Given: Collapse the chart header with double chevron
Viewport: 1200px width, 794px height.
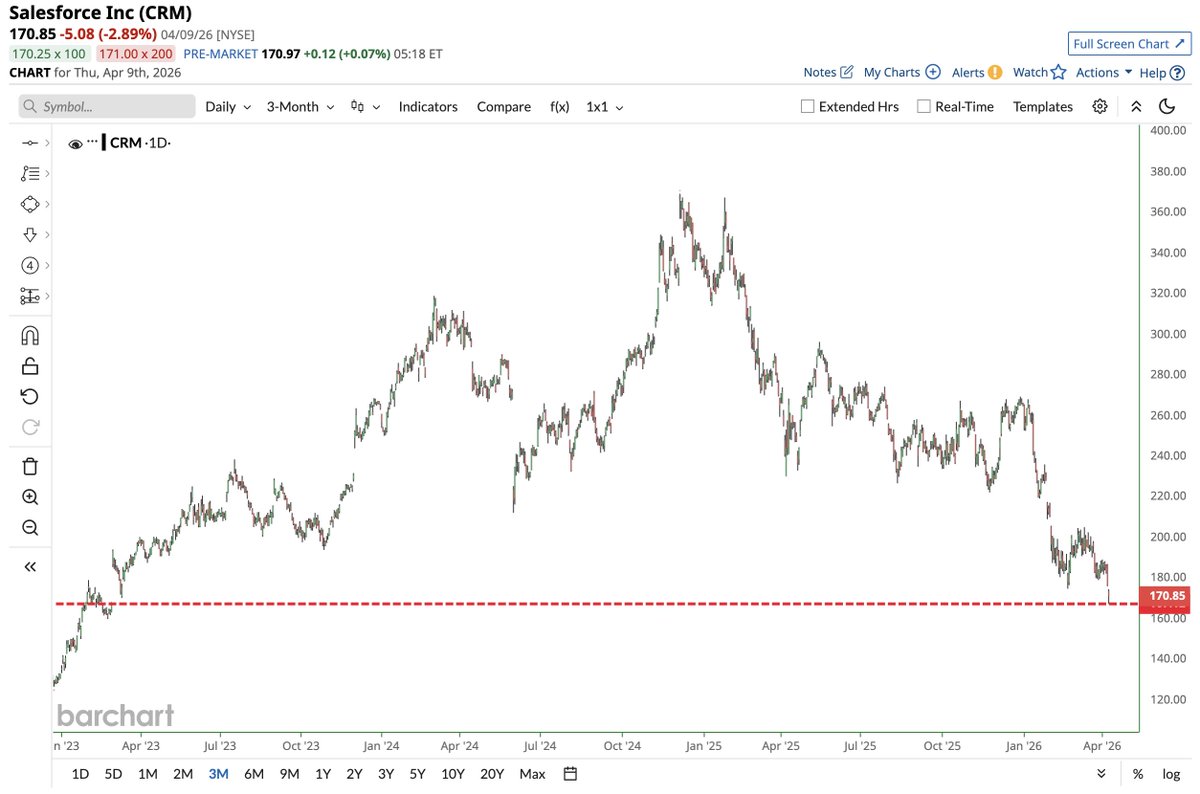Looking at the screenshot, I should point(1136,106).
